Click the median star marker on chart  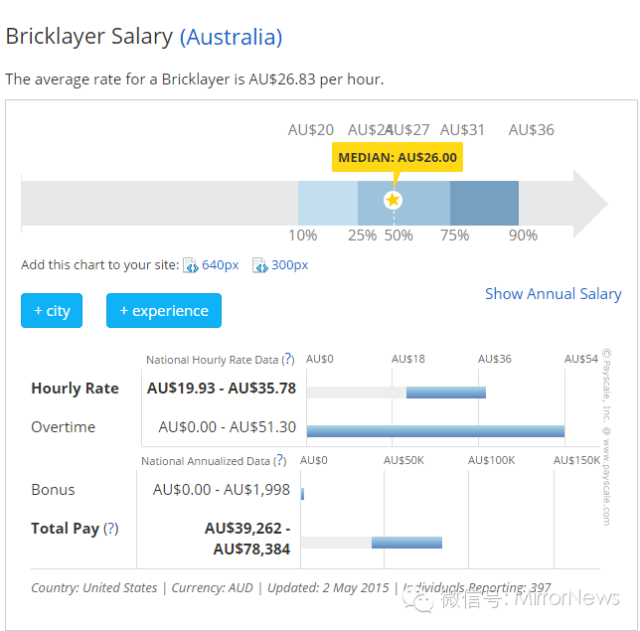click(393, 200)
